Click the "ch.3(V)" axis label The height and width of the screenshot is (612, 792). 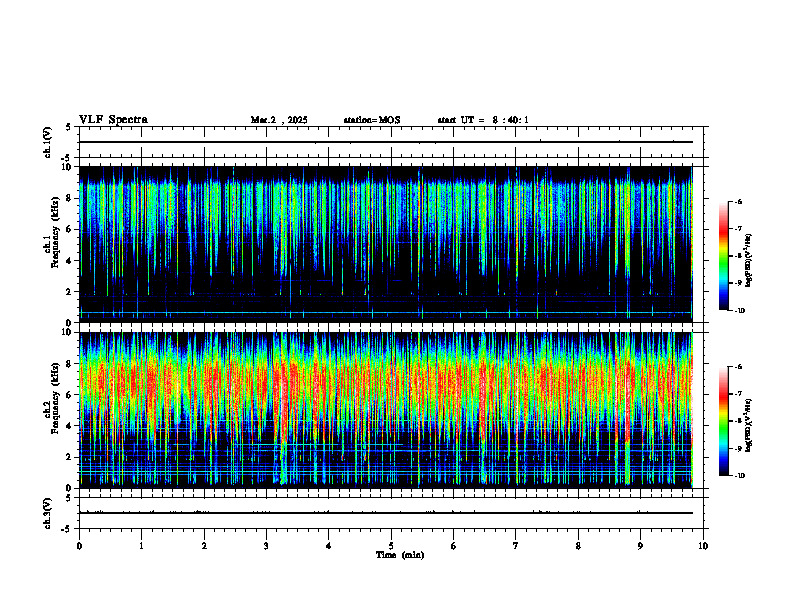click(48, 513)
